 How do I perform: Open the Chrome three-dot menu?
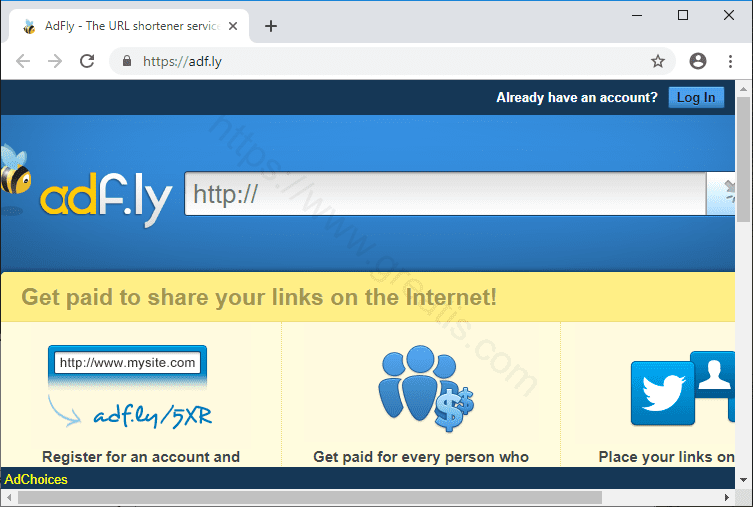pyautogui.click(x=730, y=61)
